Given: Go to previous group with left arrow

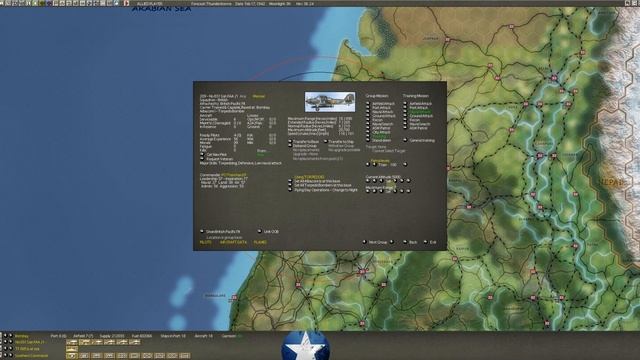Looking at the screenshot, I should point(364,242).
